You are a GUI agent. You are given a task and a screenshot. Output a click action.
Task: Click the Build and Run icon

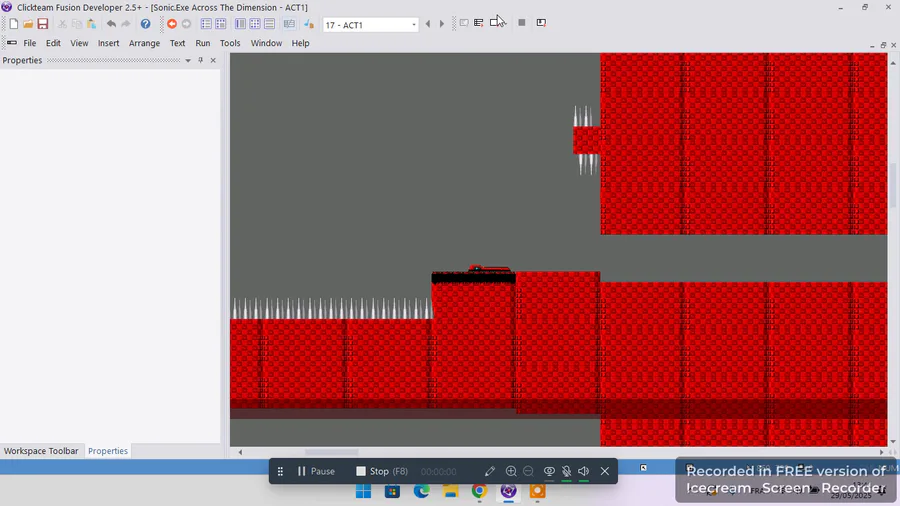[541, 23]
